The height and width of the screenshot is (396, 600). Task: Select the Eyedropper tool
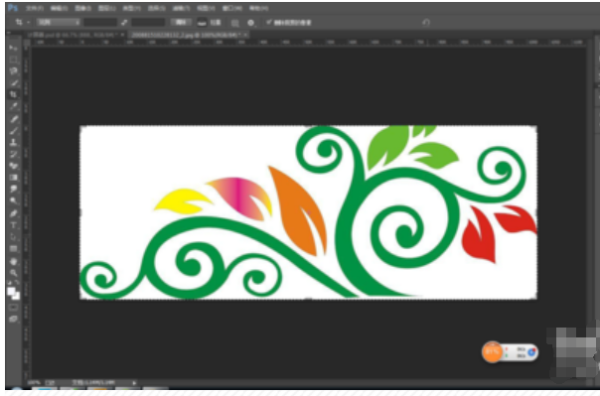tap(14, 107)
